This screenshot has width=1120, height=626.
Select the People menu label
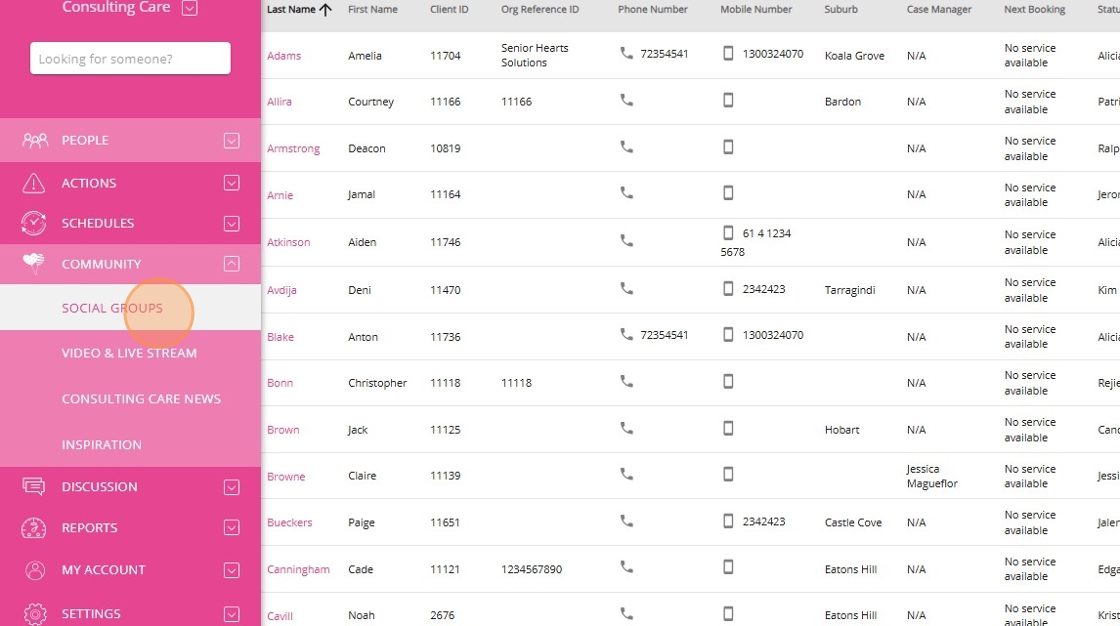click(x=85, y=140)
